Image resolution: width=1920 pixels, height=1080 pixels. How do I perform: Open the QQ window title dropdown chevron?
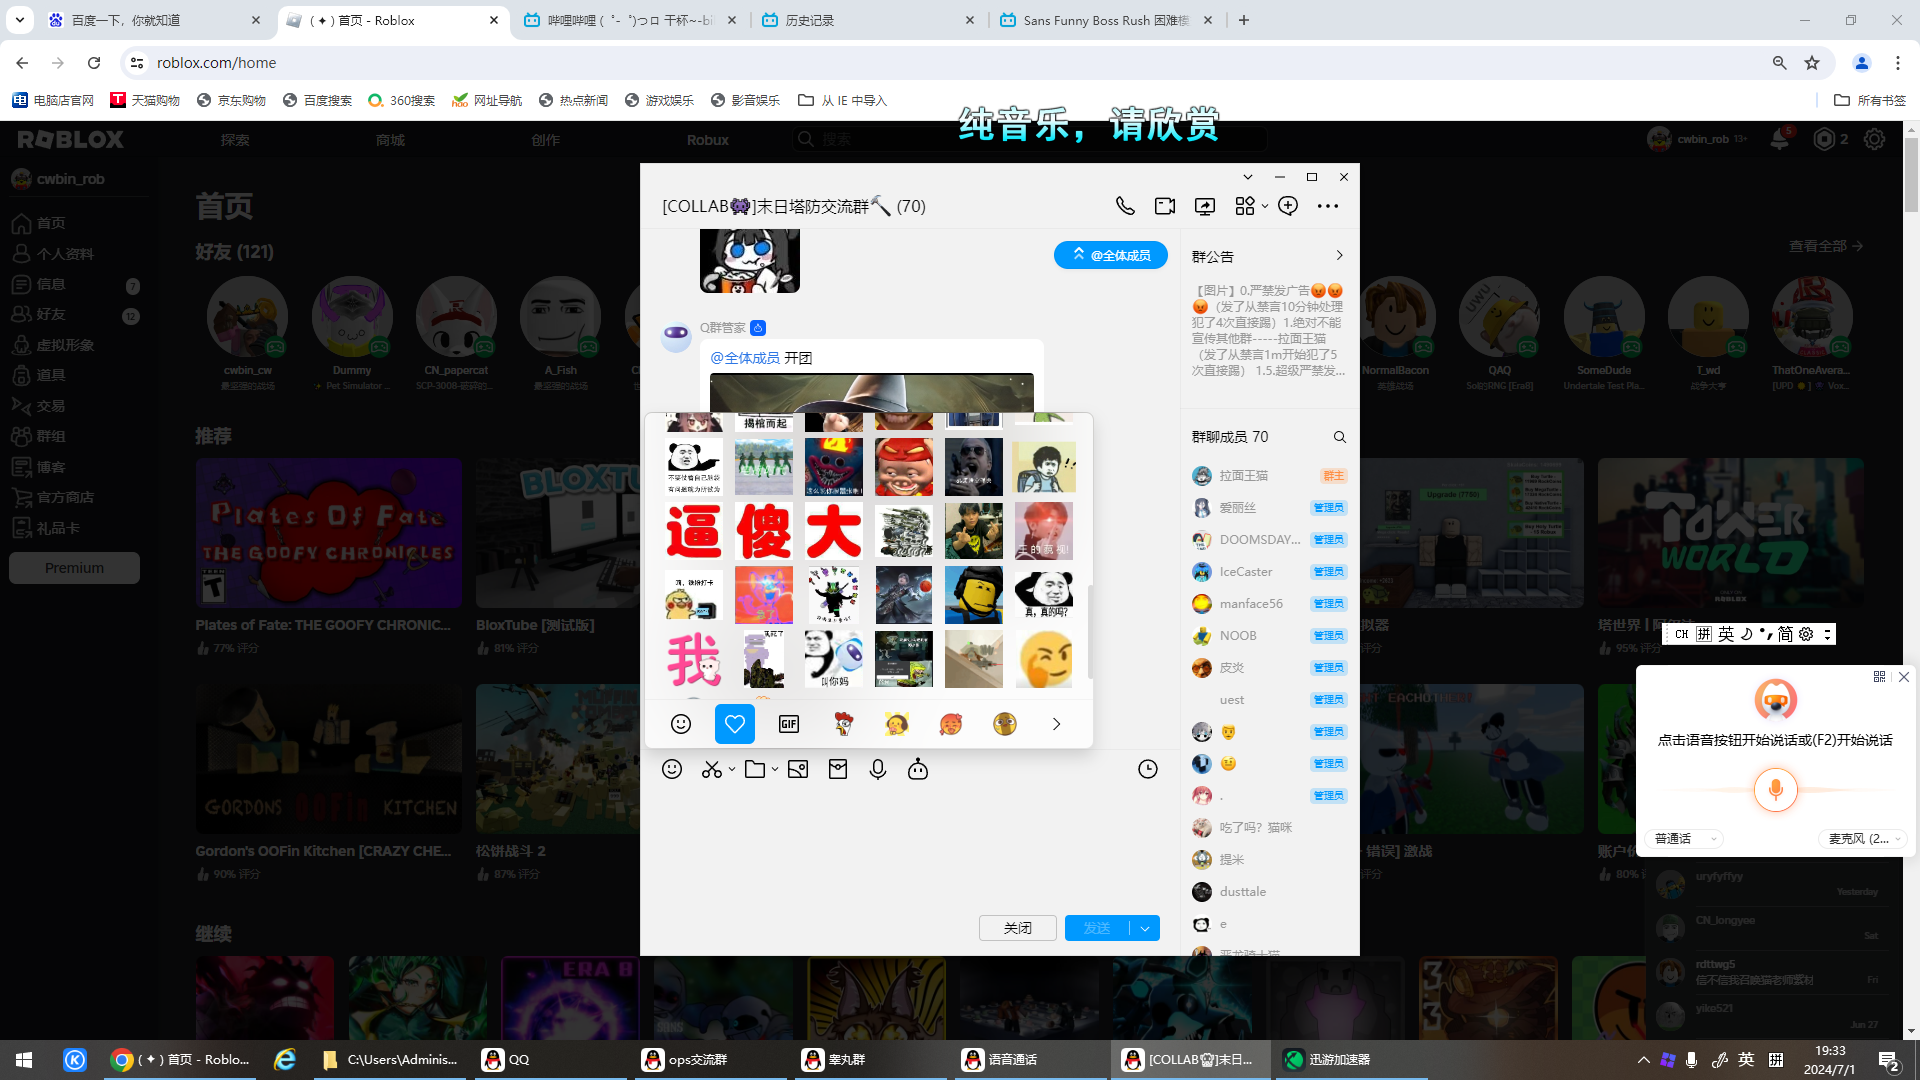(1248, 177)
